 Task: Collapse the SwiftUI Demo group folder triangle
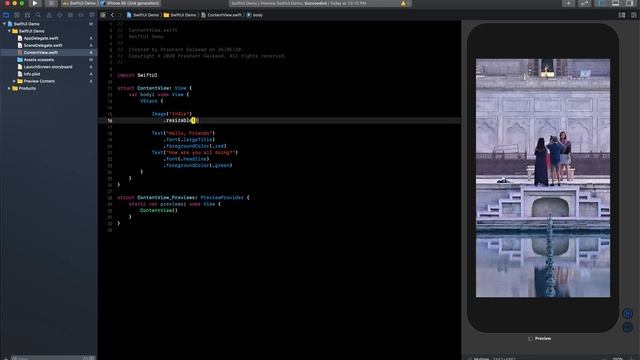point(9,31)
